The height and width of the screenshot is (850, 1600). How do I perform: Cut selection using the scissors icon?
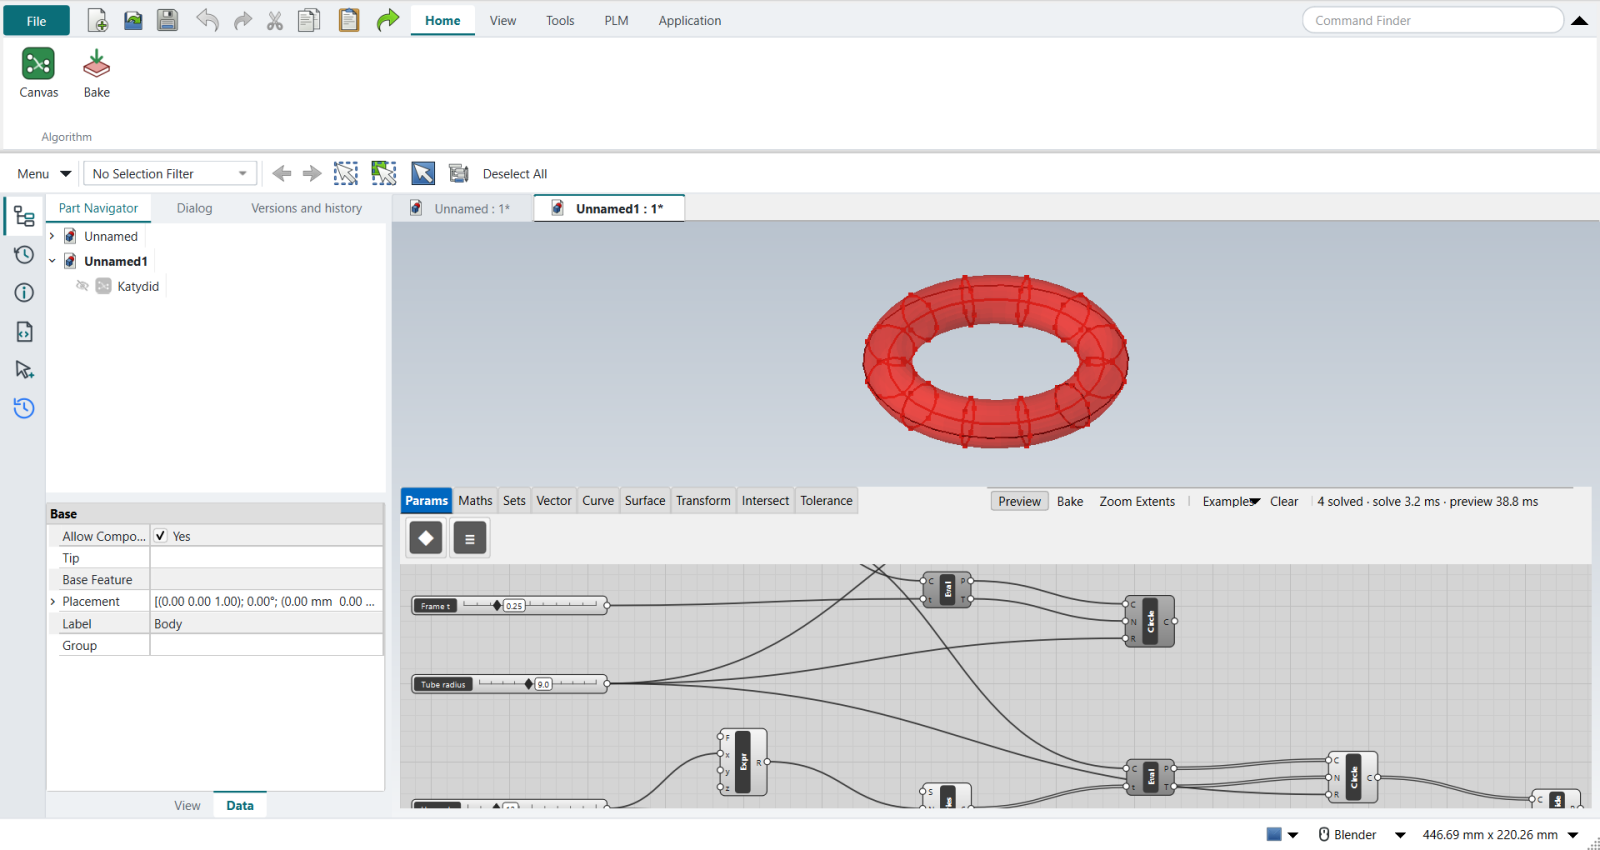[x=275, y=20]
